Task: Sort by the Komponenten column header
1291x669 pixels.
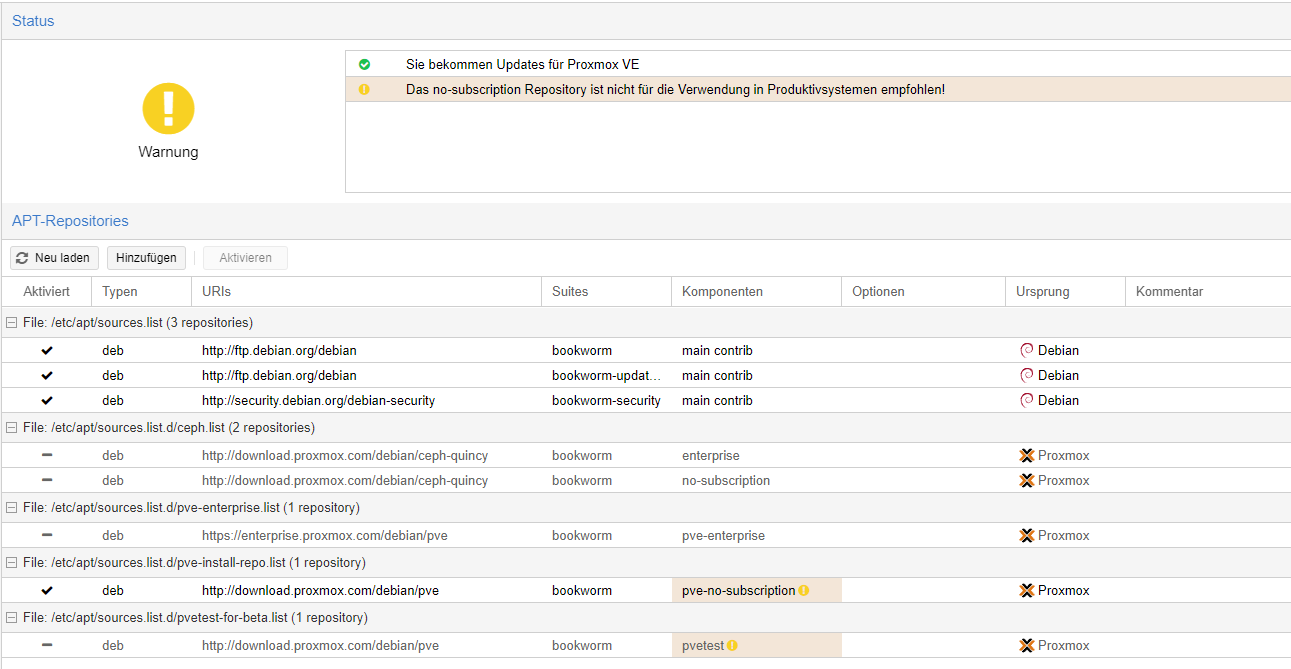Action: tap(722, 292)
